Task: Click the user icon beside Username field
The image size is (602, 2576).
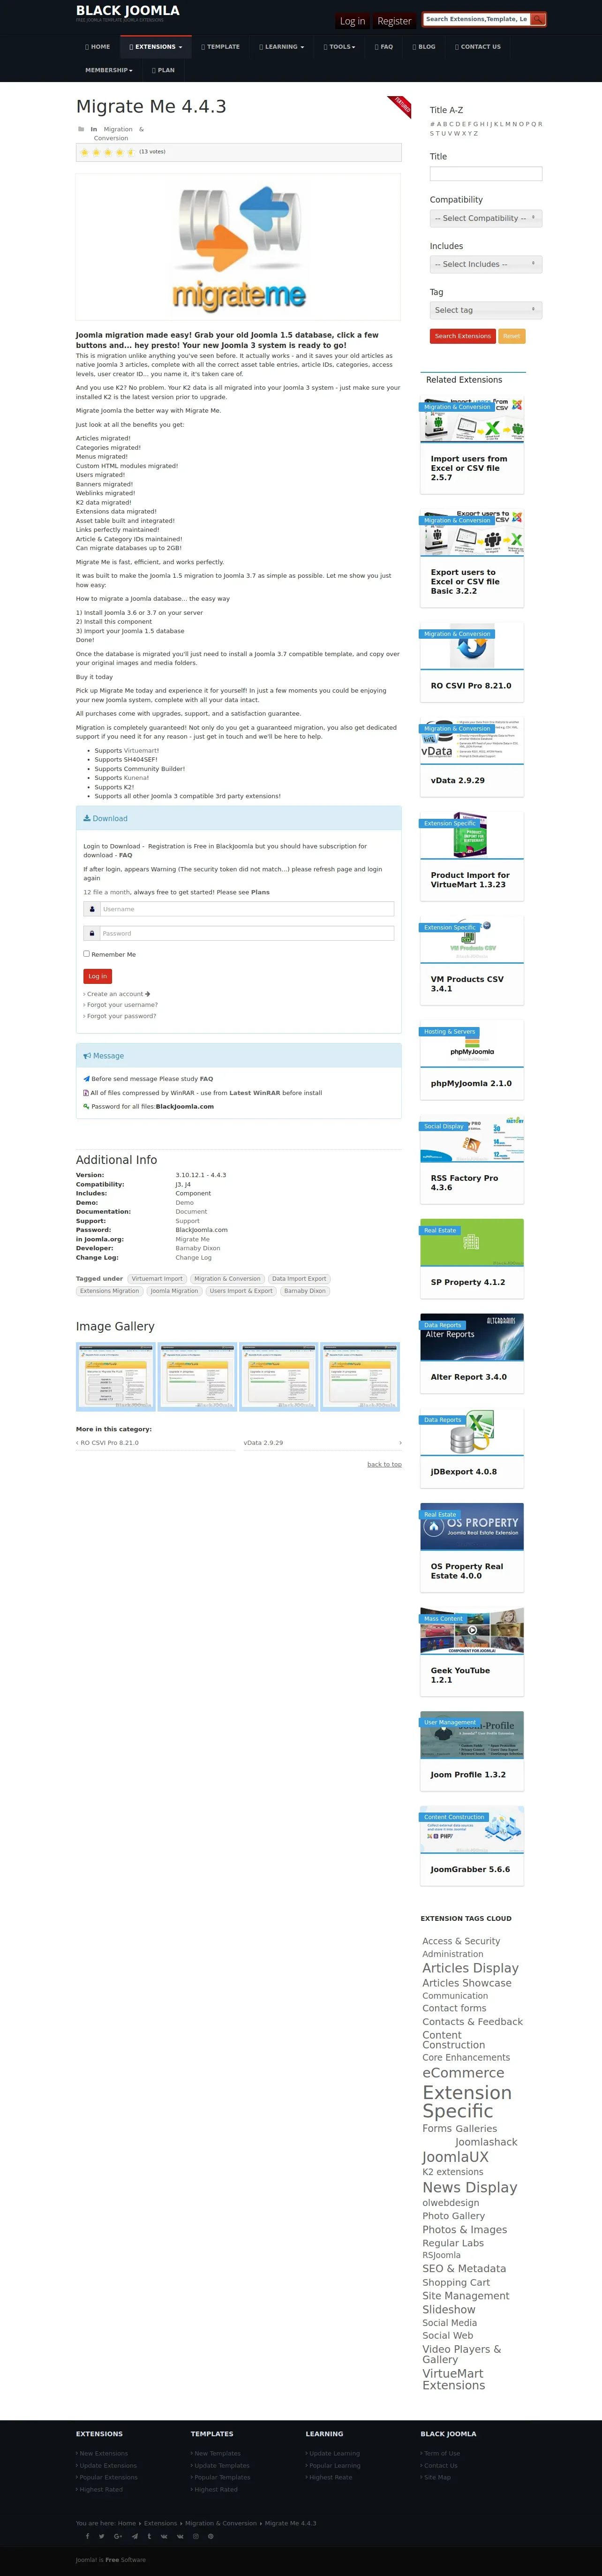Action: [92, 909]
